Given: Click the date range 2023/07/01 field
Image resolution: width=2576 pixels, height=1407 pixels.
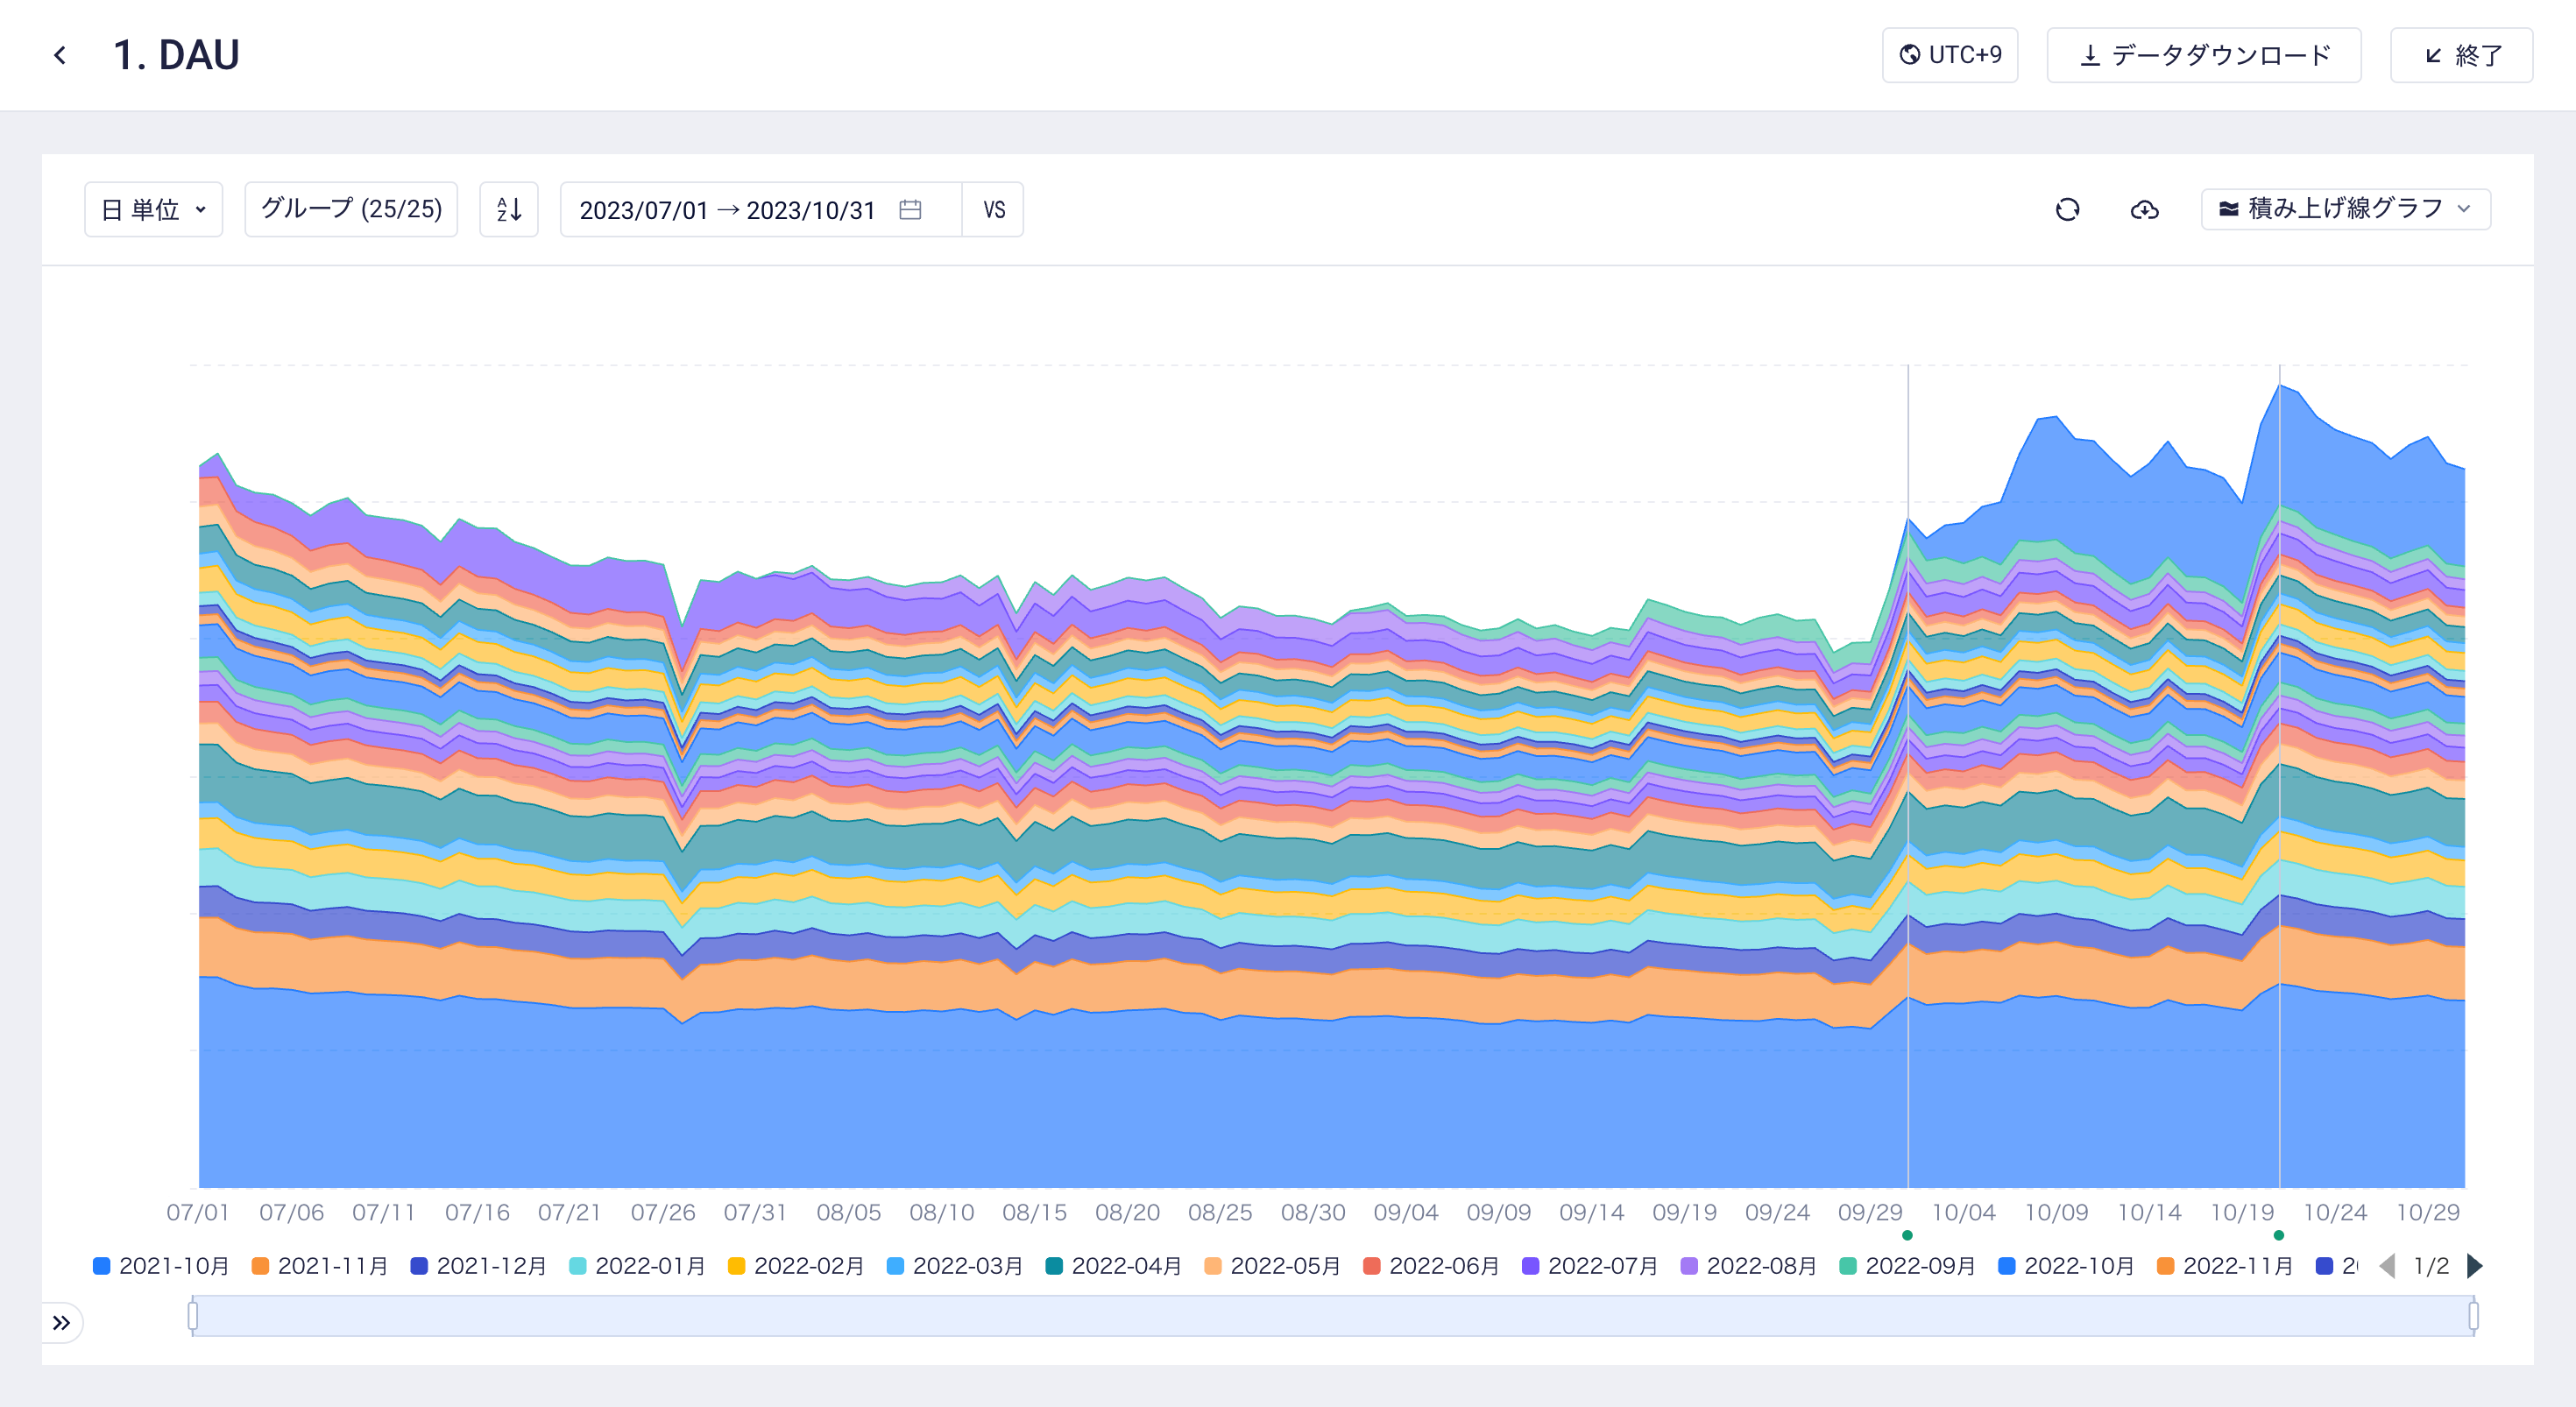Looking at the screenshot, I should pyautogui.click(x=643, y=210).
